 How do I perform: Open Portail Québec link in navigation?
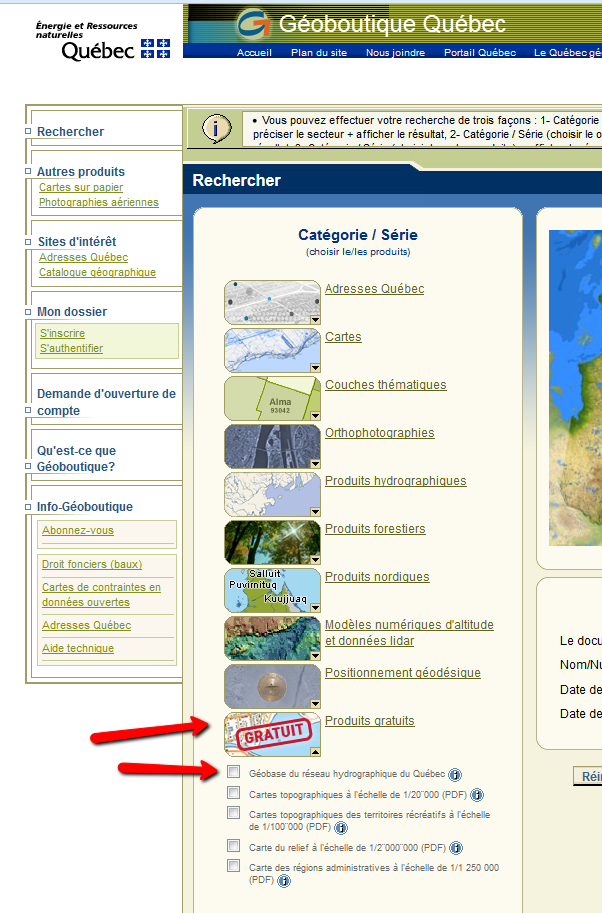tap(480, 52)
